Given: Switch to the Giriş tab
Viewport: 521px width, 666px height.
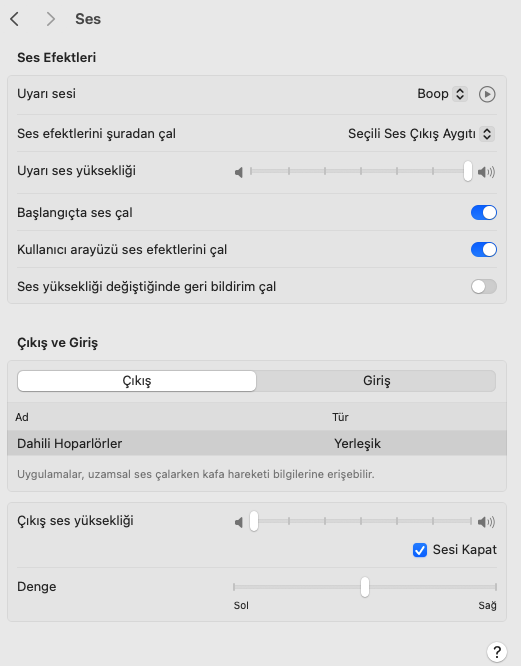Looking at the screenshot, I should (x=376, y=381).
